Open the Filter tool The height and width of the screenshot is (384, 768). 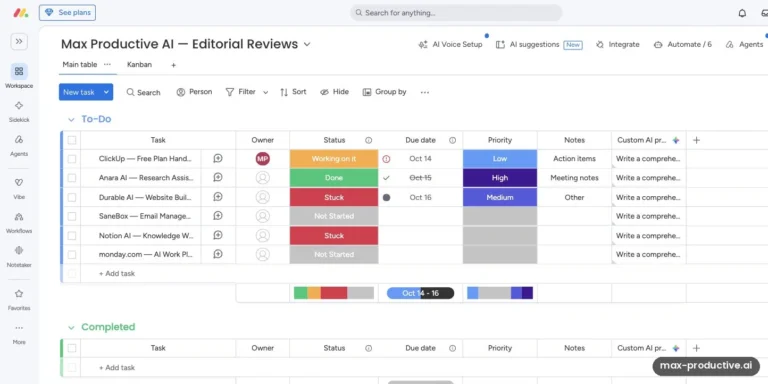tap(240, 92)
